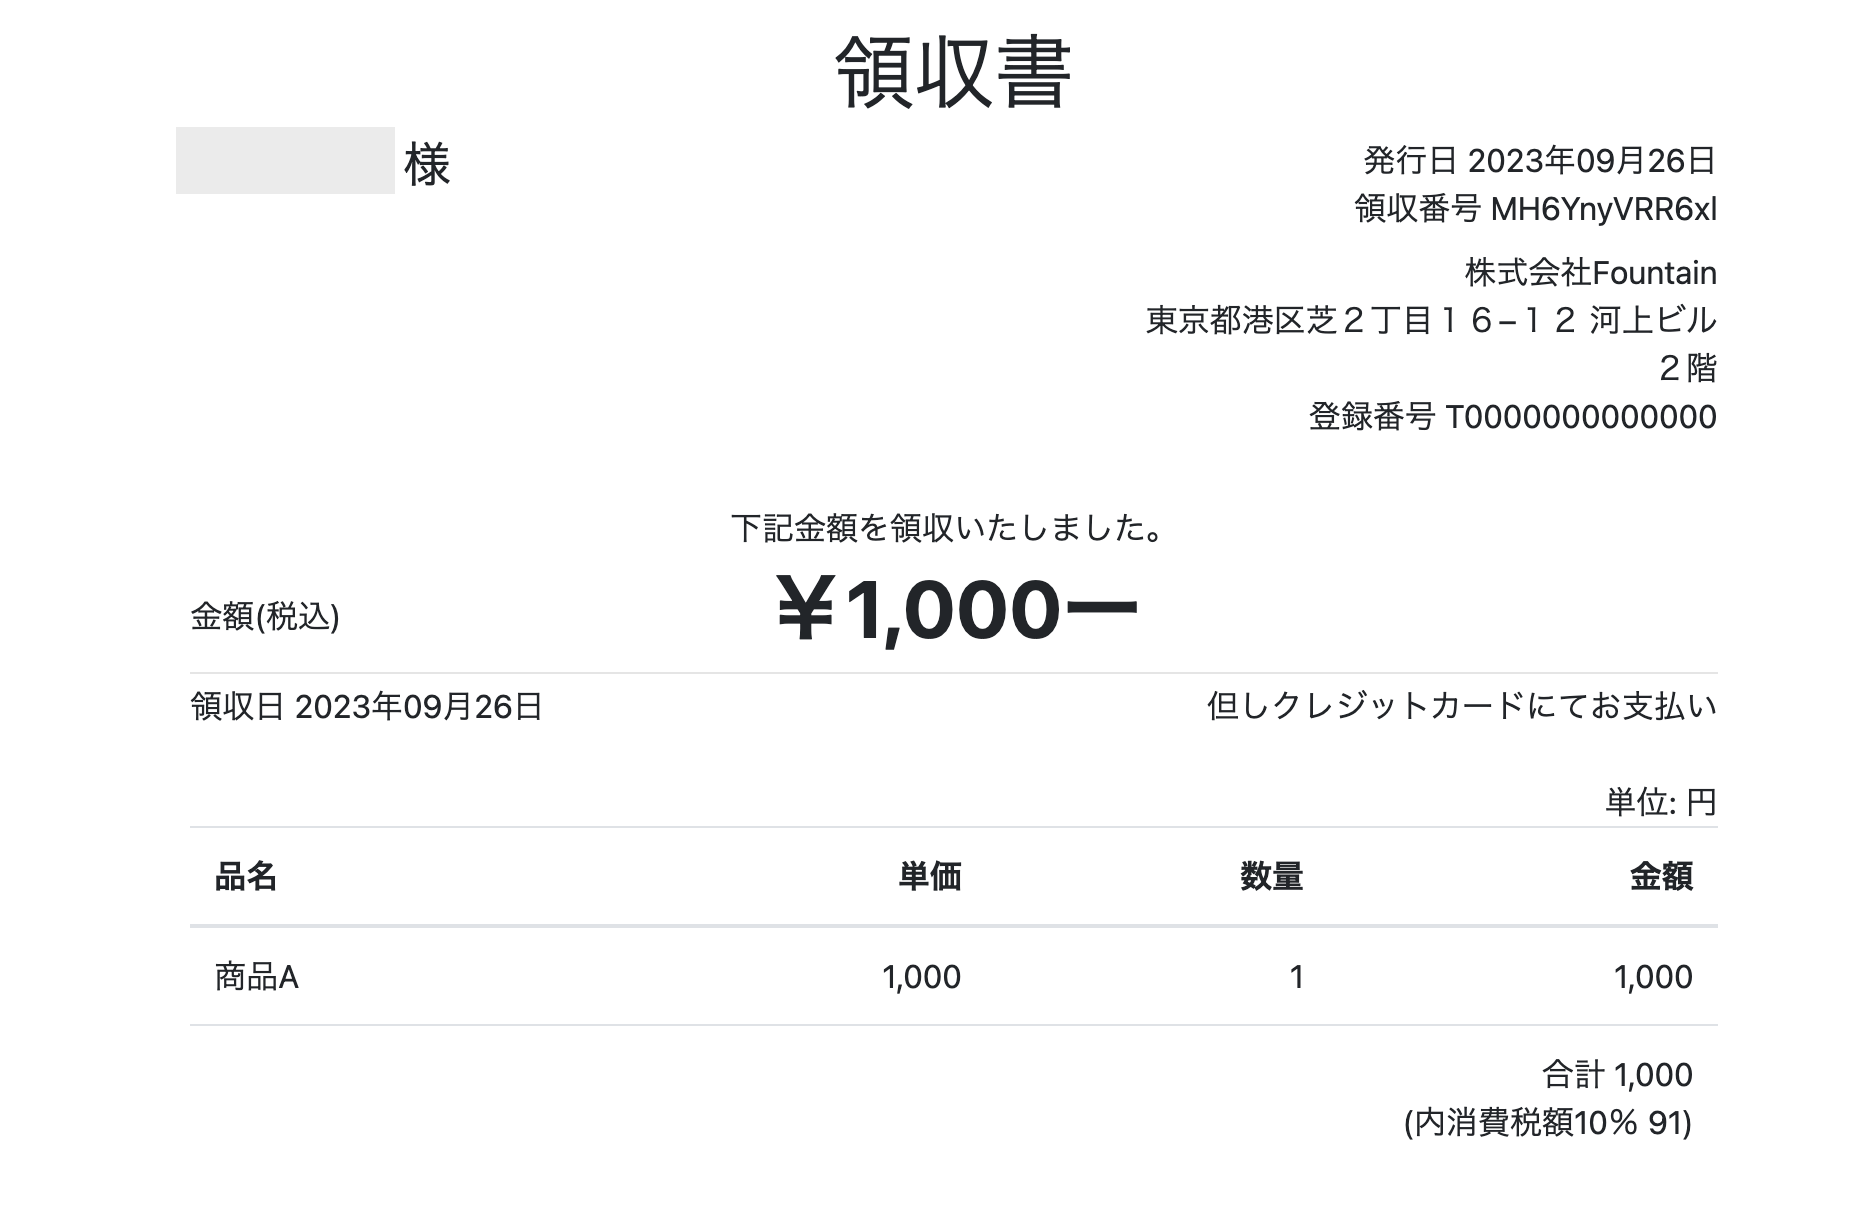1858x1228 pixels.
Task: Click the large bold ¥1,000 amount
Action: point(956,610)
